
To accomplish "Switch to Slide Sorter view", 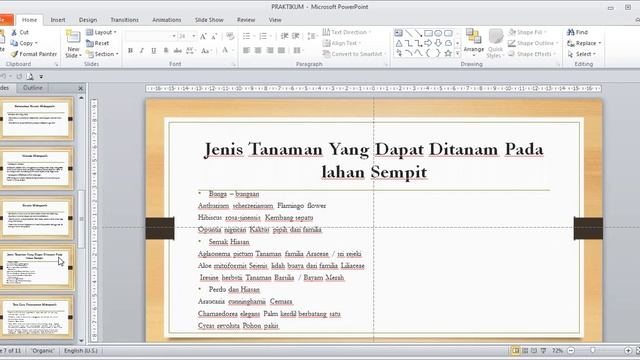I will pos(525,351).
